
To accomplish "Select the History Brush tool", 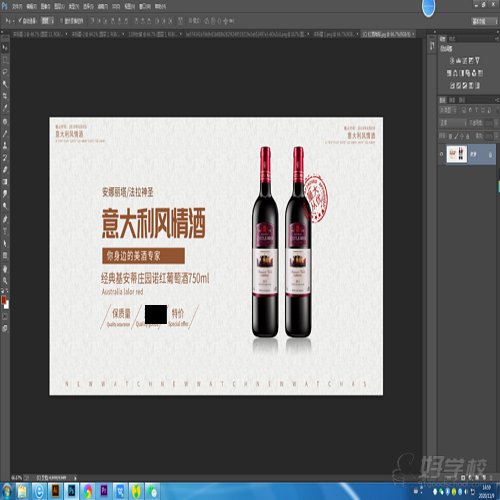I will 5,158.
